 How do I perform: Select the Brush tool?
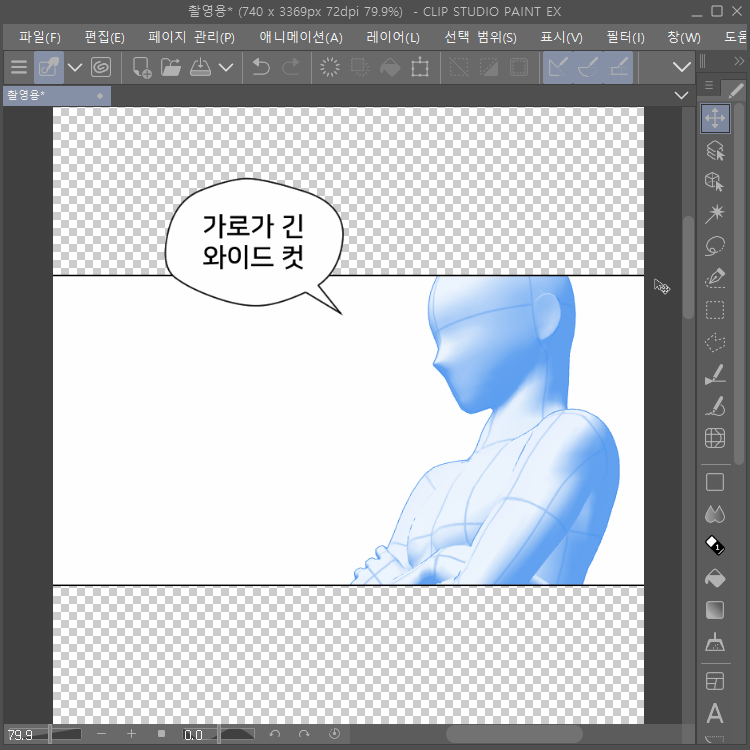coord(715,406)
